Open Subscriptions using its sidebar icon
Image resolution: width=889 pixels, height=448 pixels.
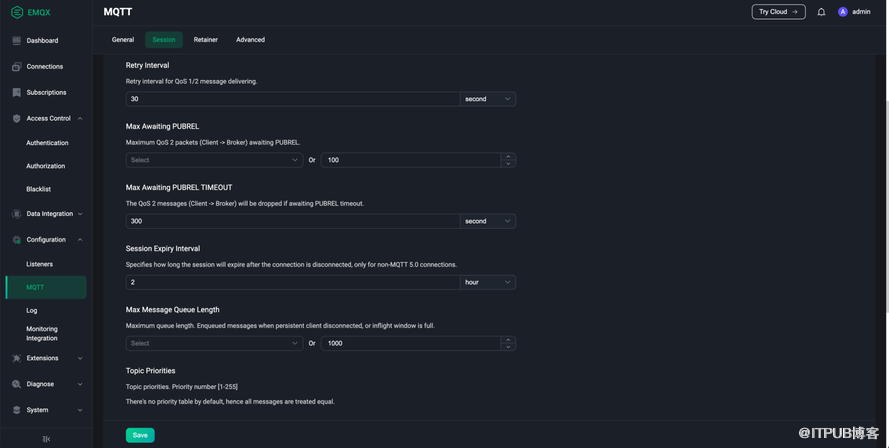tap(16, 93)
